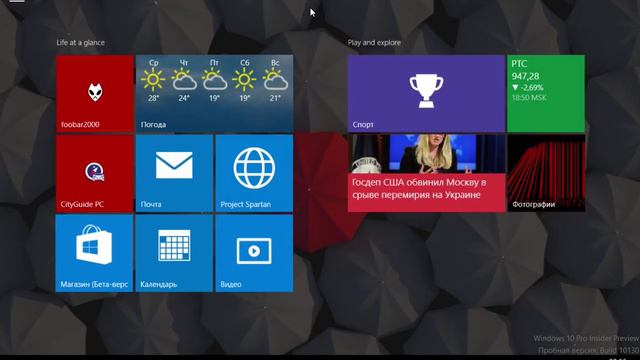Open the Календарь calendar tile

[x=174, y=253]
